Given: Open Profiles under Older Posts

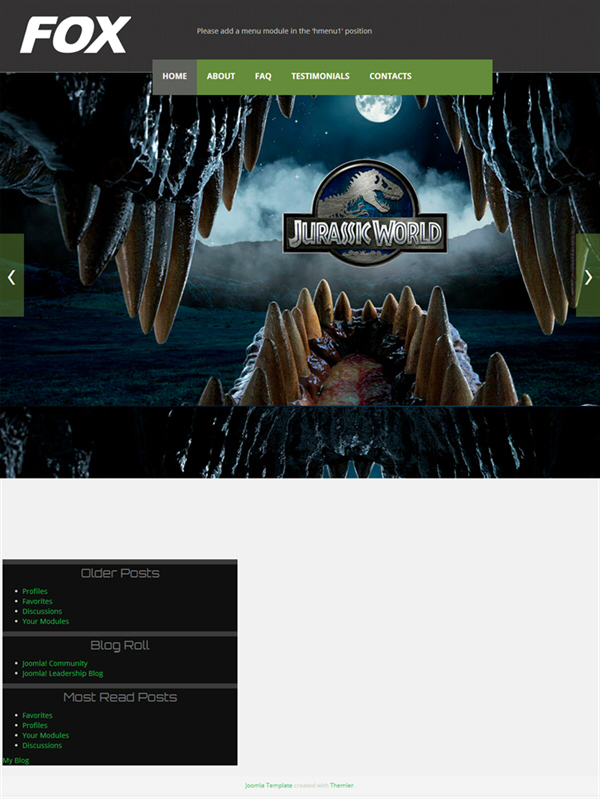Looking at the screenshot, I should pyautogui.click(x=35, y=591).
